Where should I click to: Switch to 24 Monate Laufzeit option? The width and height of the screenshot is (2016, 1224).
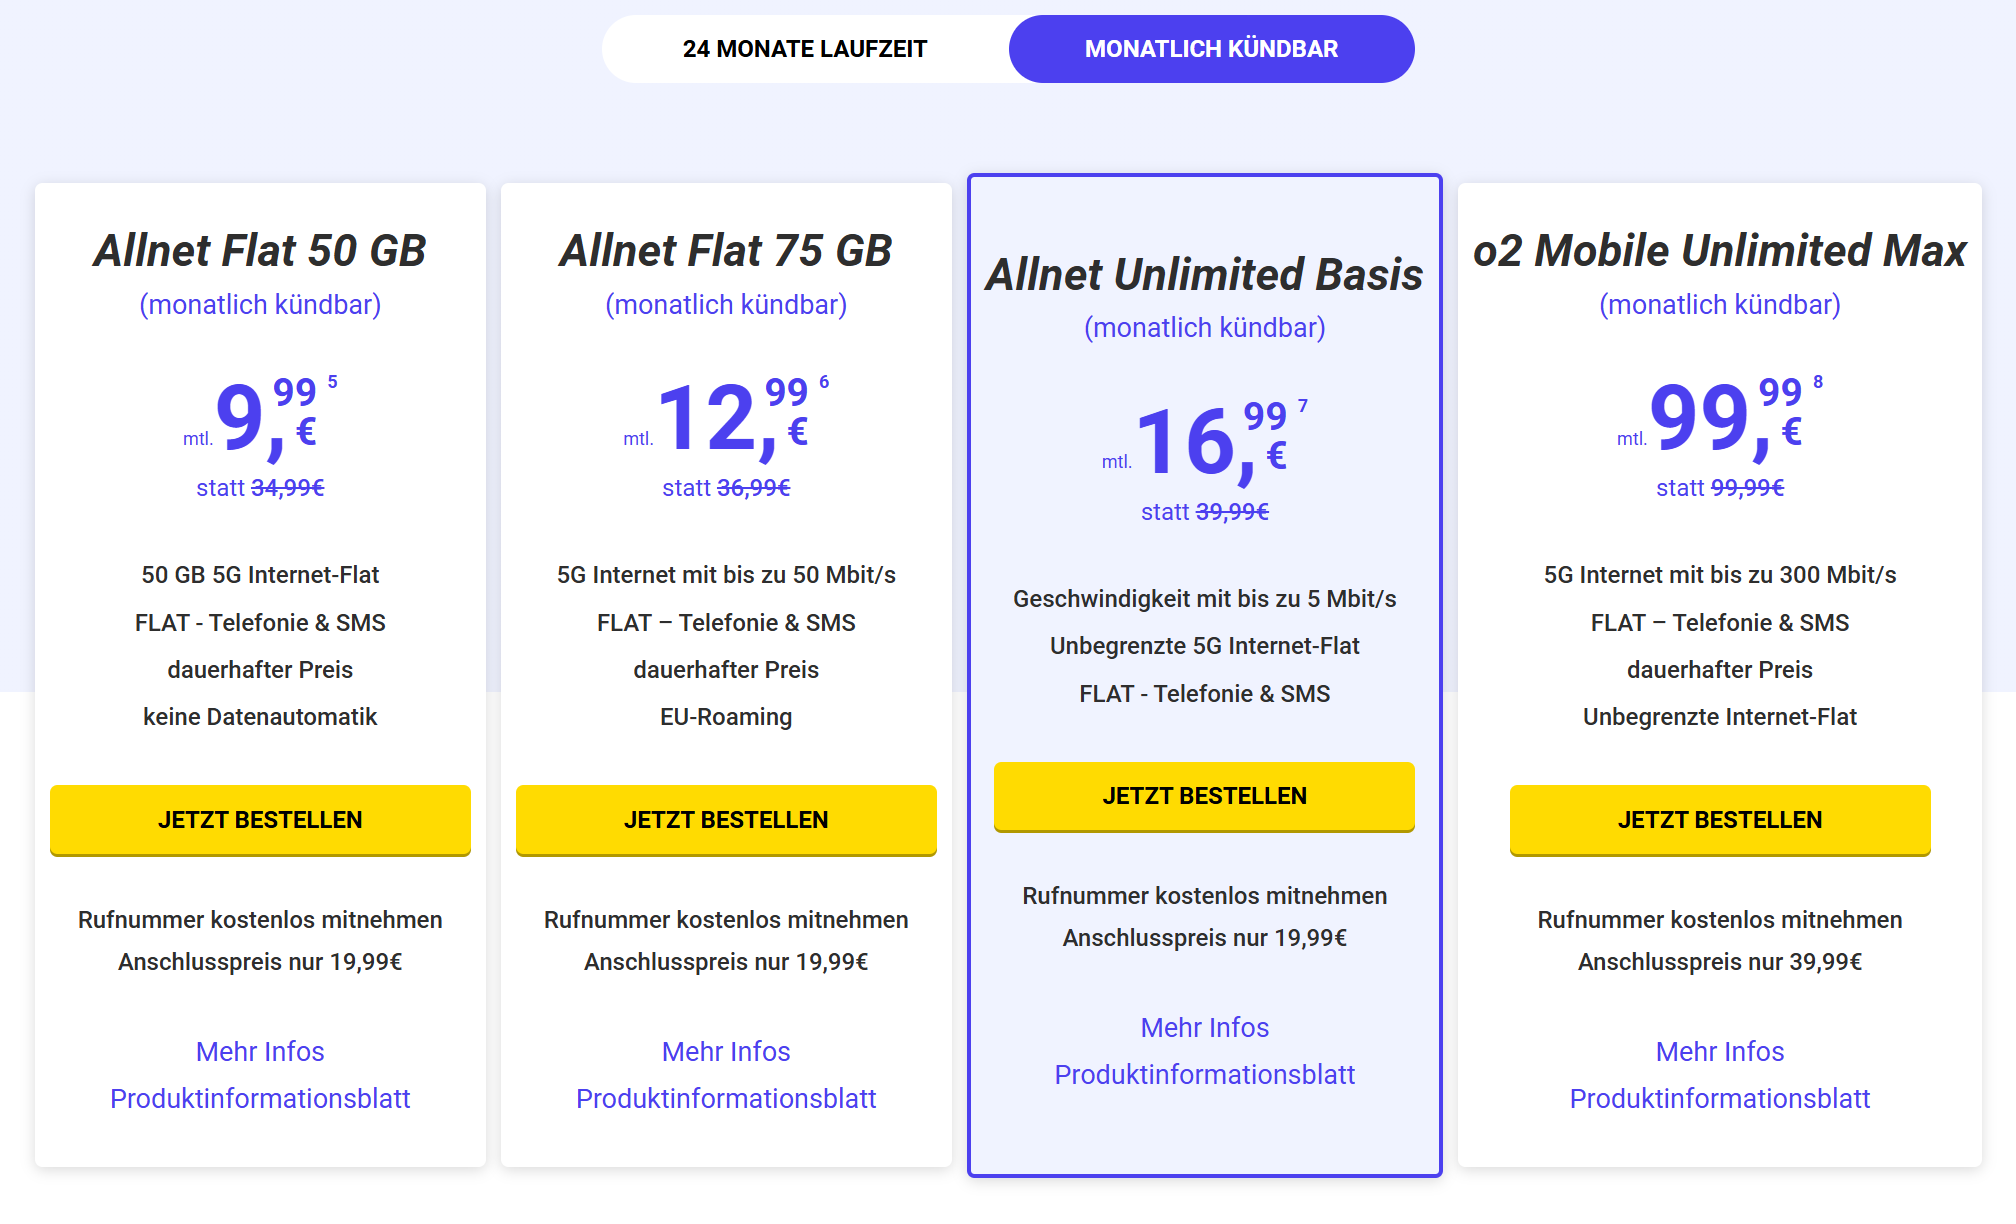coord(805,49)
